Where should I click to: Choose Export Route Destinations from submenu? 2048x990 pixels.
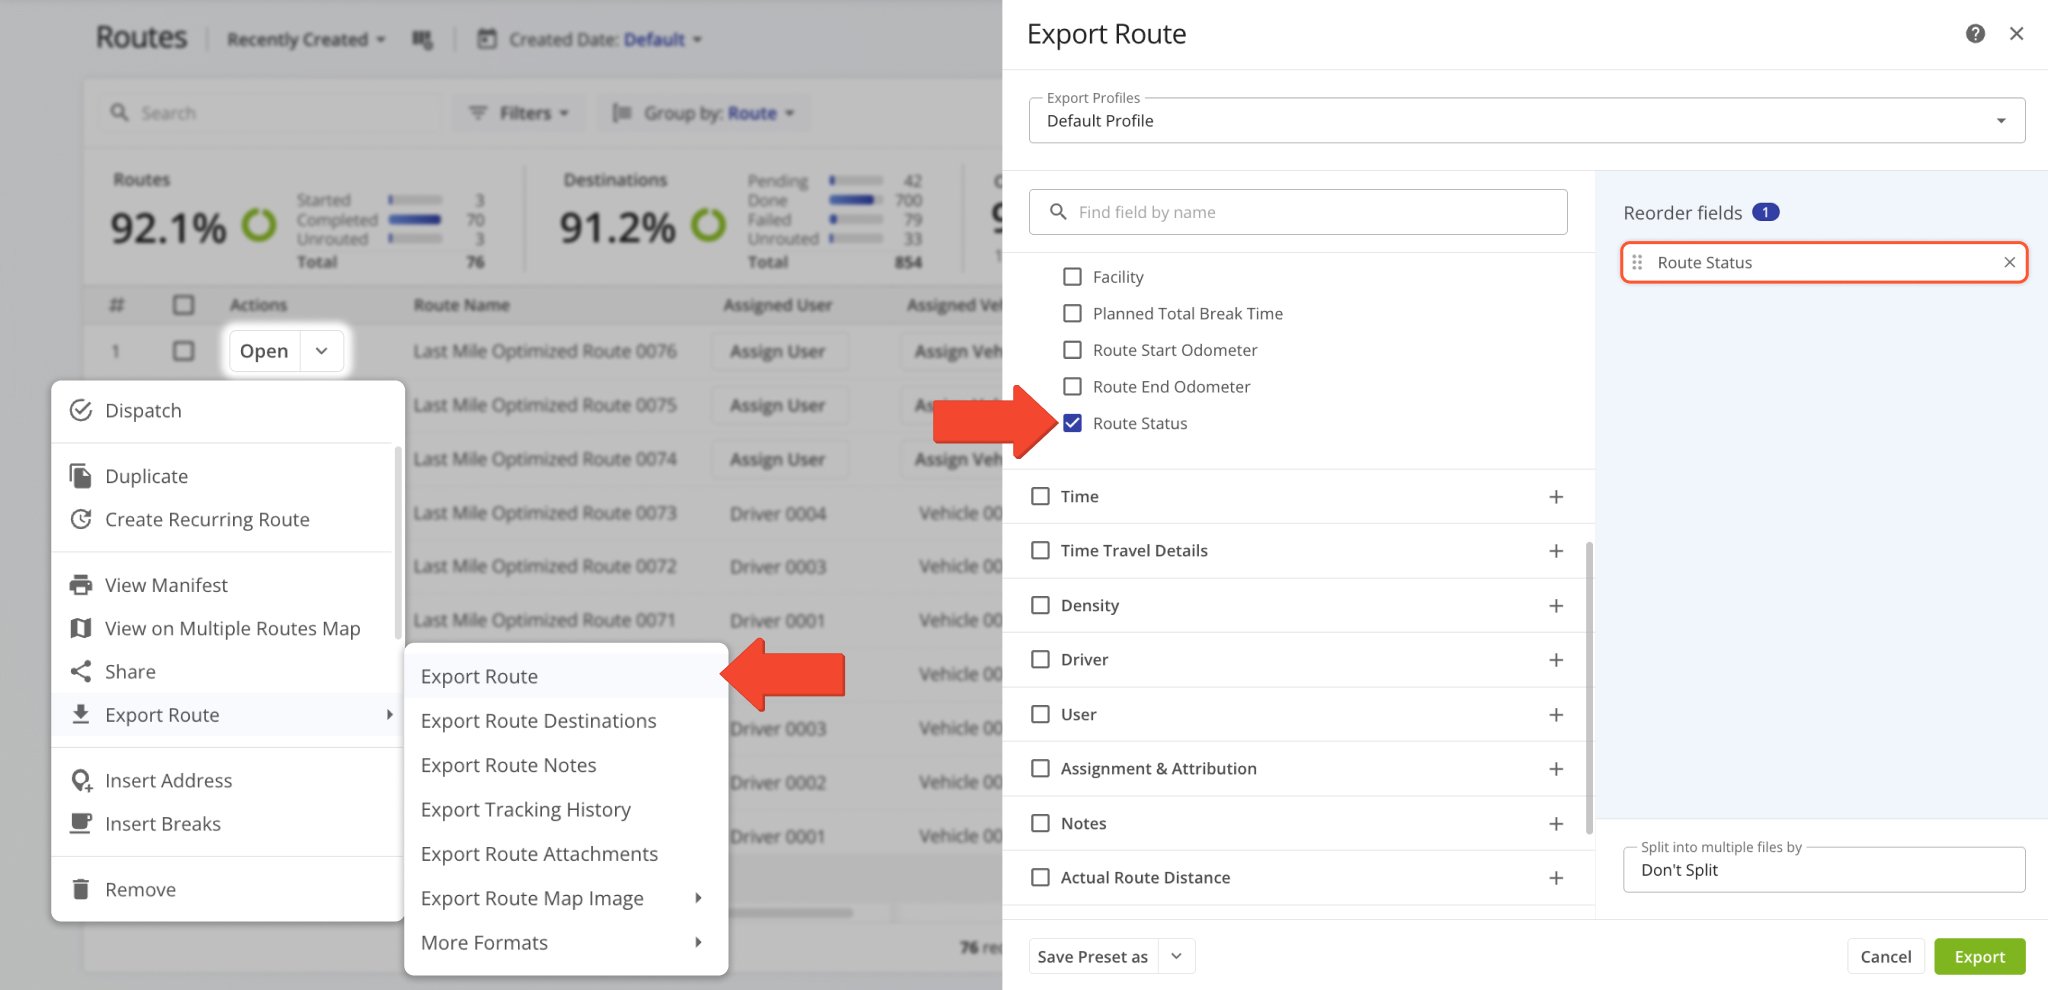pyautogui.click(x=538, y=721)
